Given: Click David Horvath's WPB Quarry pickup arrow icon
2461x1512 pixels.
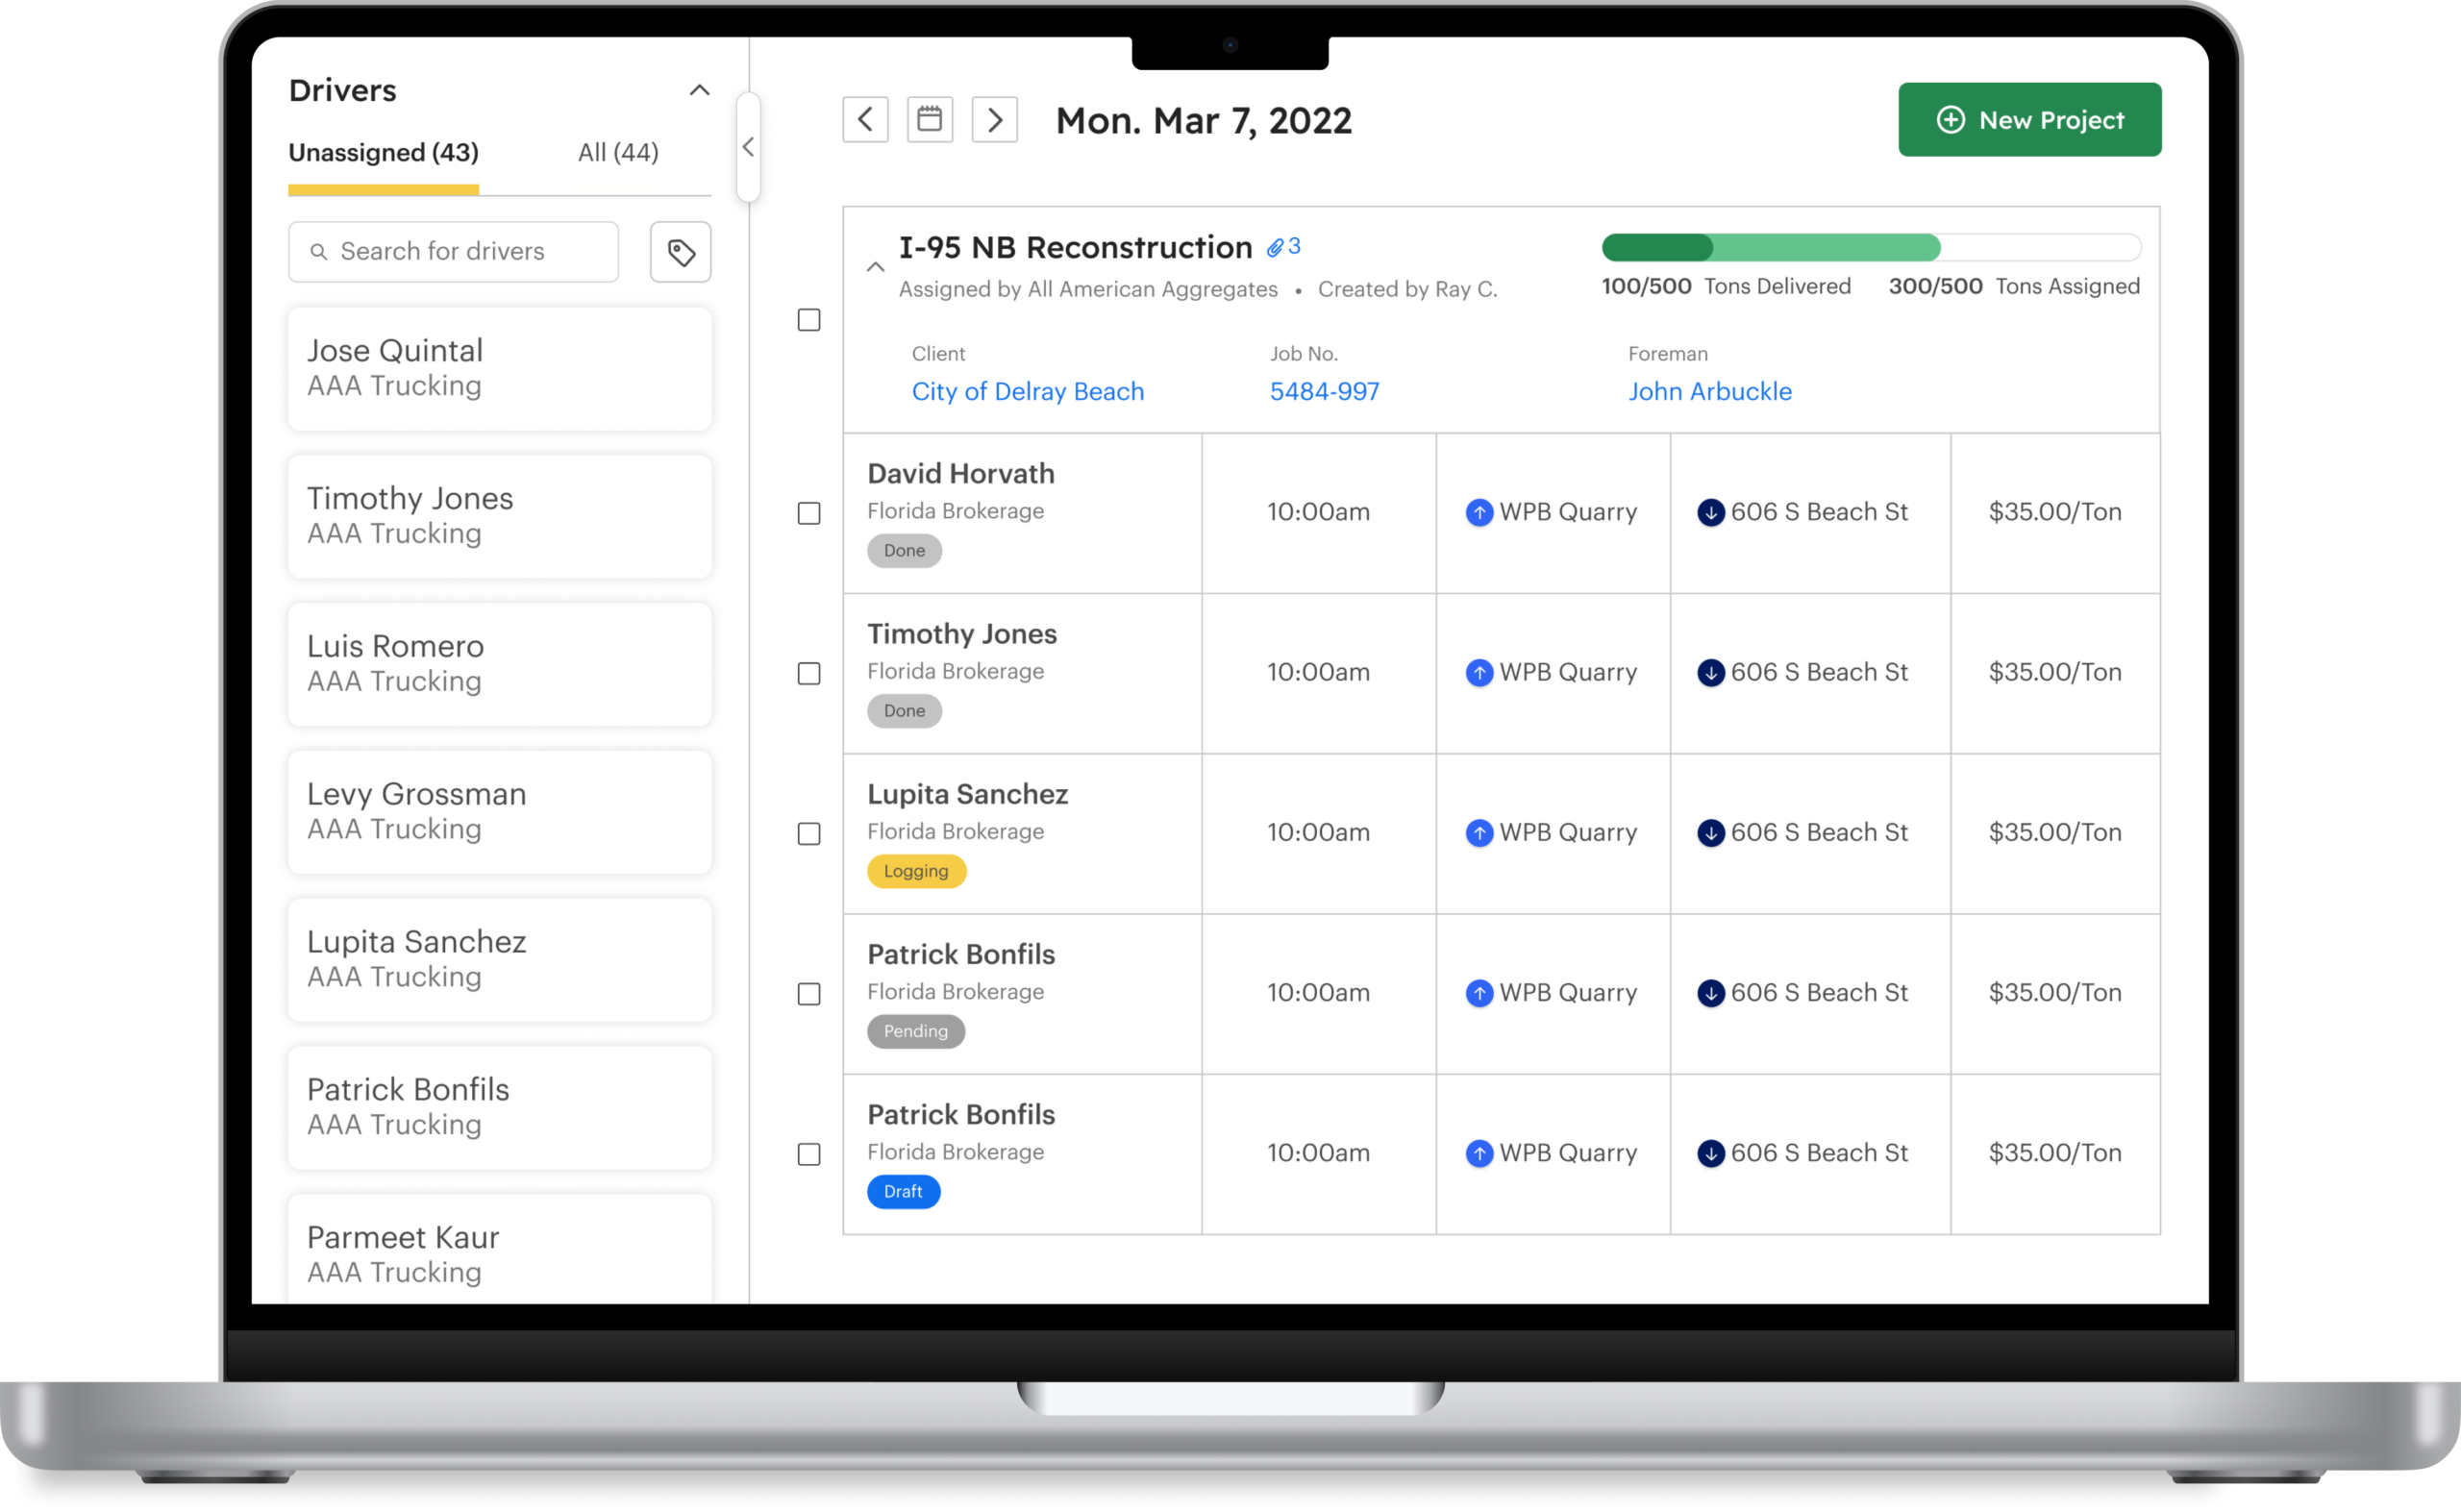Looking at the screenshot, I should (1479, 513).
